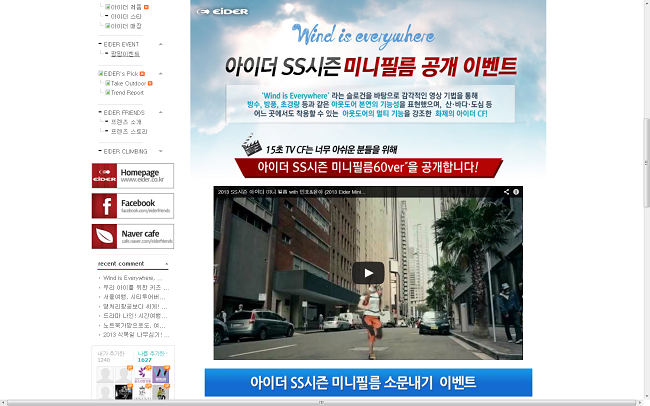Open comment '서울여행, 시티투어버...'
Image resolution: width=650 pixels, height=406 pixels.
pos(134,297)
